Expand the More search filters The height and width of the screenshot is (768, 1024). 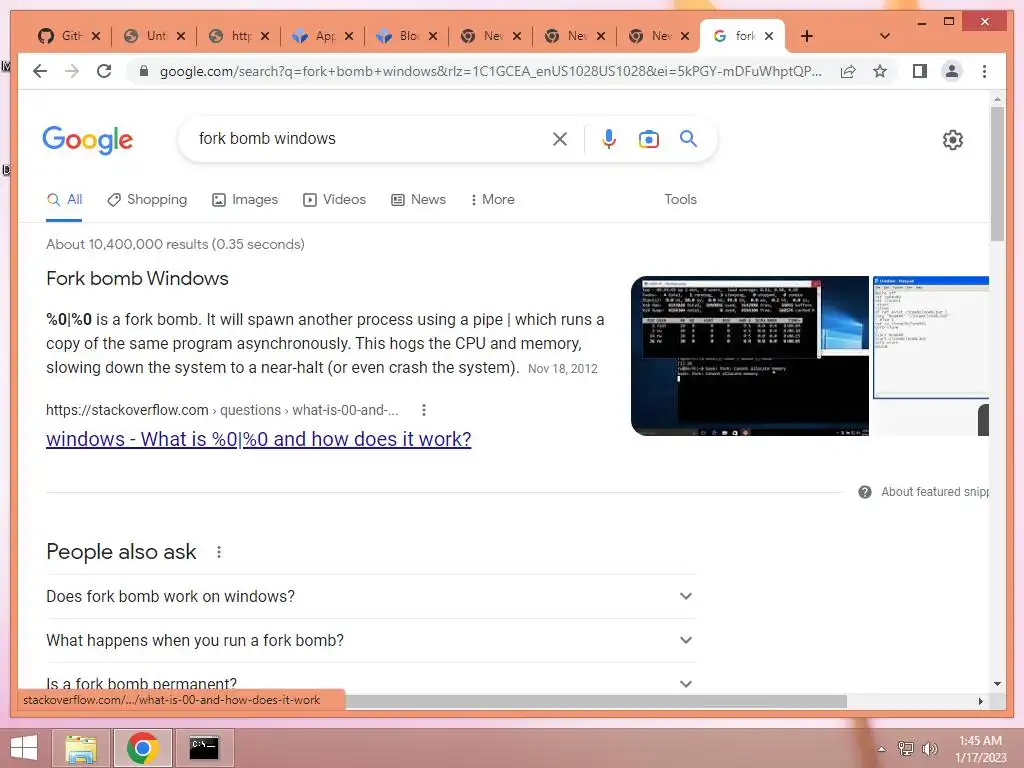coord(492,199)
